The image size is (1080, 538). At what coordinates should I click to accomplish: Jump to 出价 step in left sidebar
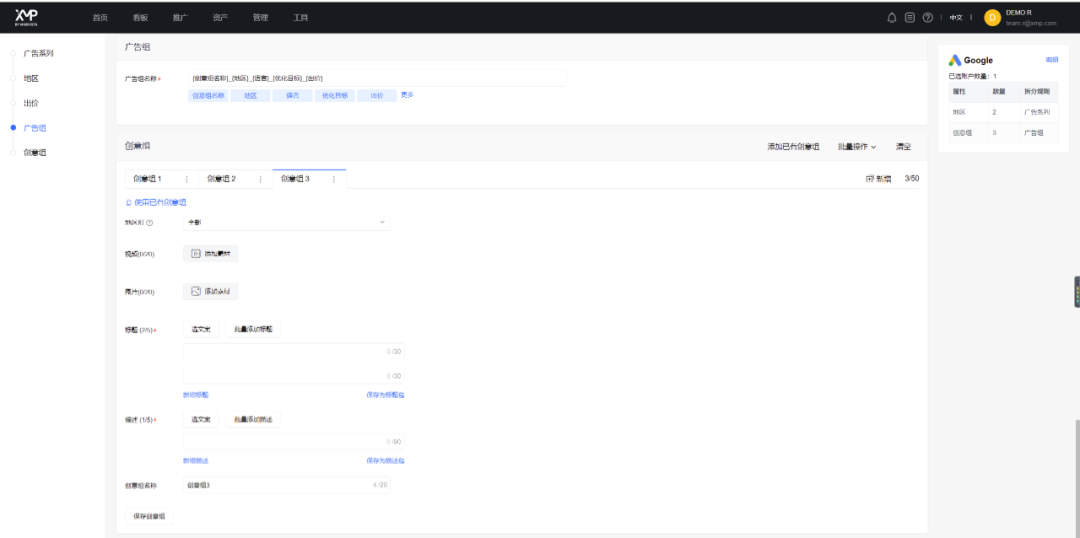[30, 103]
